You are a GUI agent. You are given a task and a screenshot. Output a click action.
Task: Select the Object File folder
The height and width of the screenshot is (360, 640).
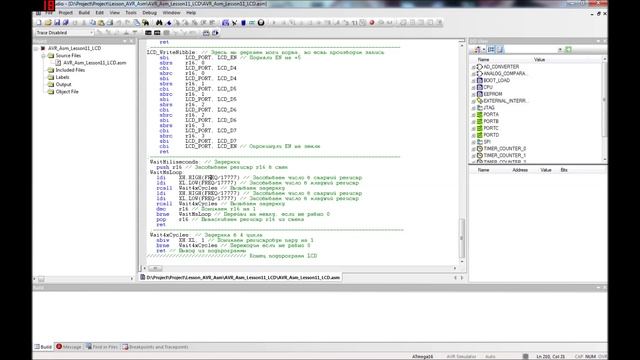click(67, 92)
